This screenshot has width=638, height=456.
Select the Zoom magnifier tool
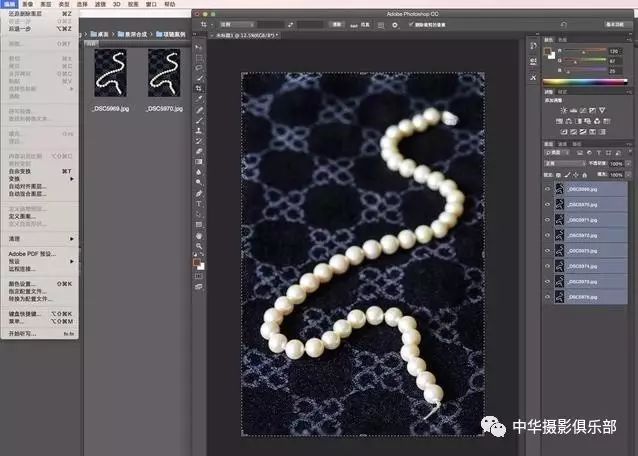point(200,245)
